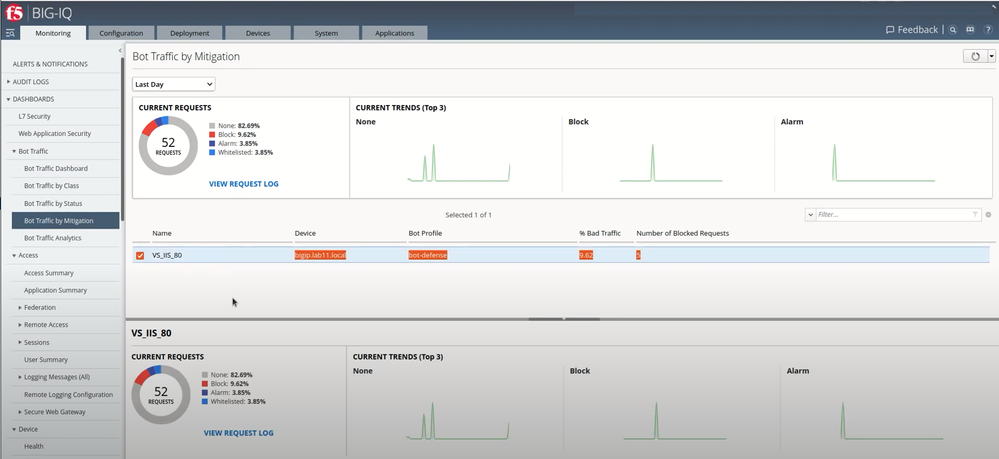The width and height of the screenshot is (999, 459).
Task: Click the top View Request Log link
Action: 243,184
